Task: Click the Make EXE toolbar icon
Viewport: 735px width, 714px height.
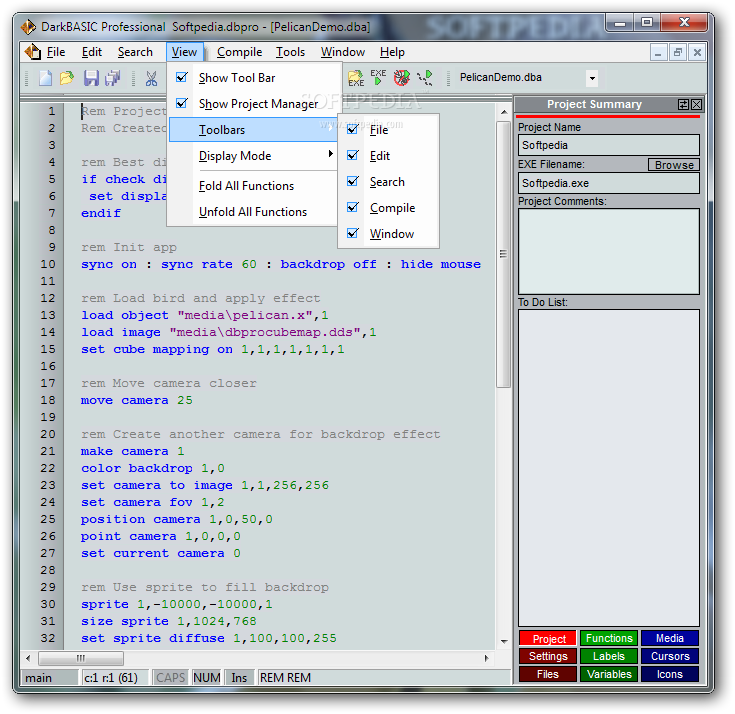Action: (x=356, y=78)
